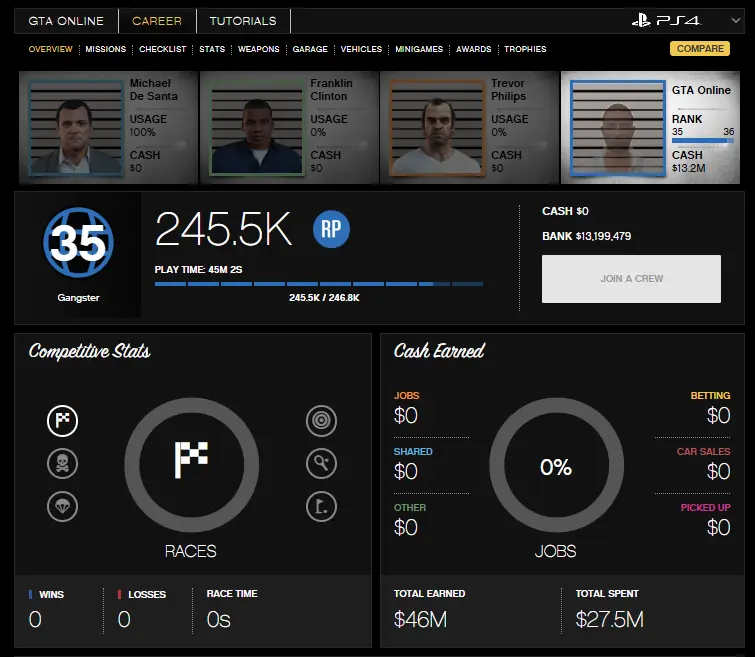Select Franklin Clinton character card
The width and height of the screenshot is (755, 657).
click(x=289, y=127)
